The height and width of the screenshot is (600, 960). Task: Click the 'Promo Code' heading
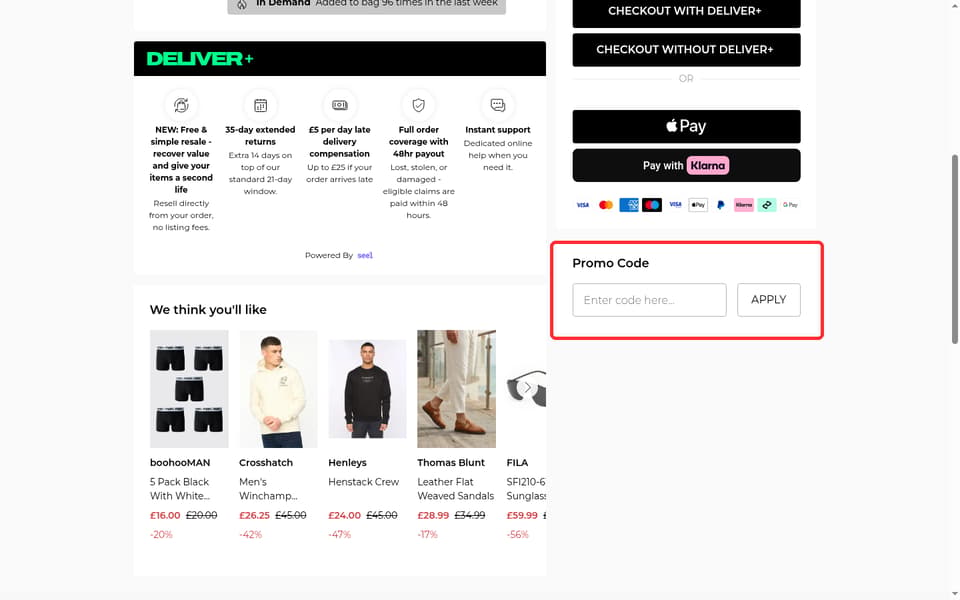click(x=610, y=263)
